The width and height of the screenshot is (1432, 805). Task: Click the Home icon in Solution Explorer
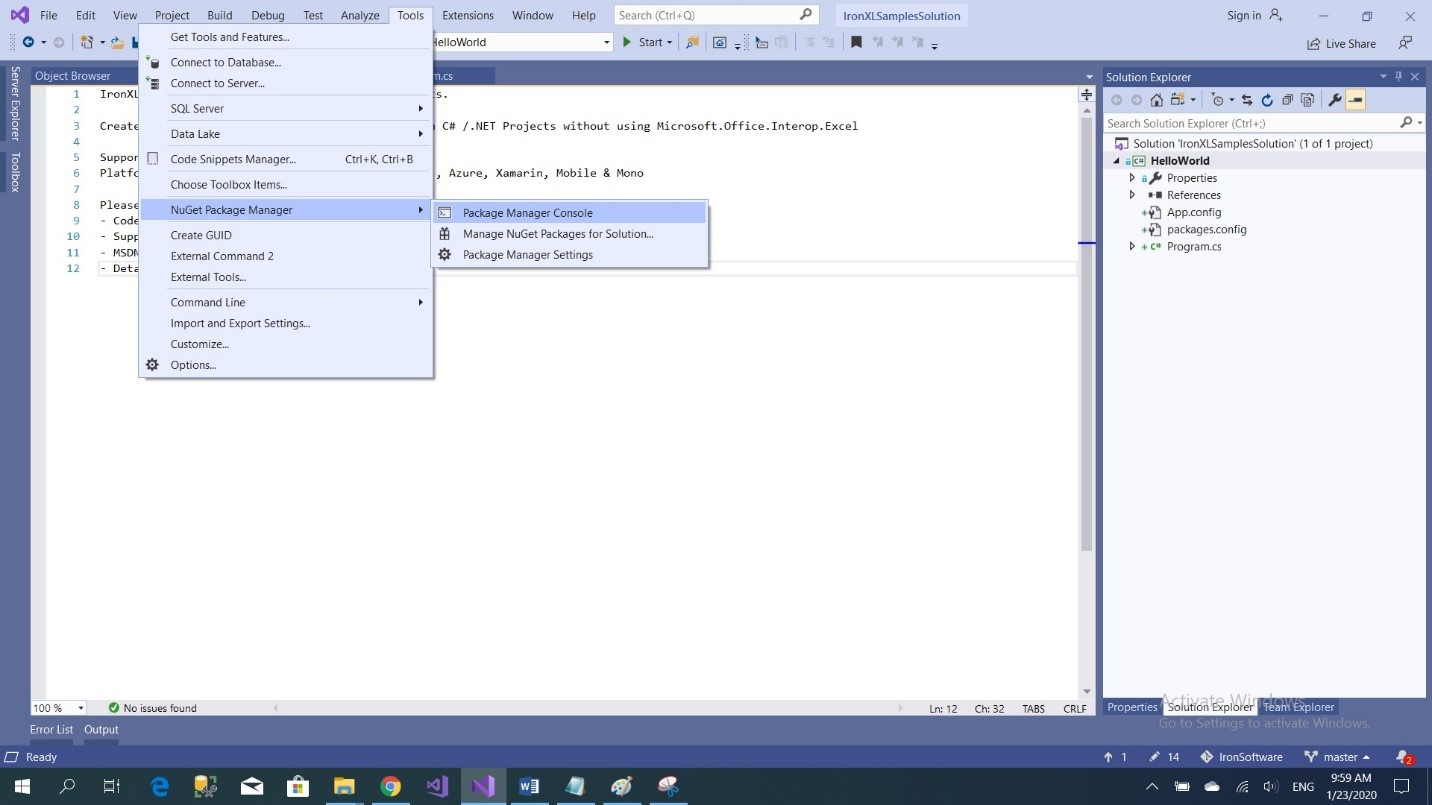tap(1157, 100)
